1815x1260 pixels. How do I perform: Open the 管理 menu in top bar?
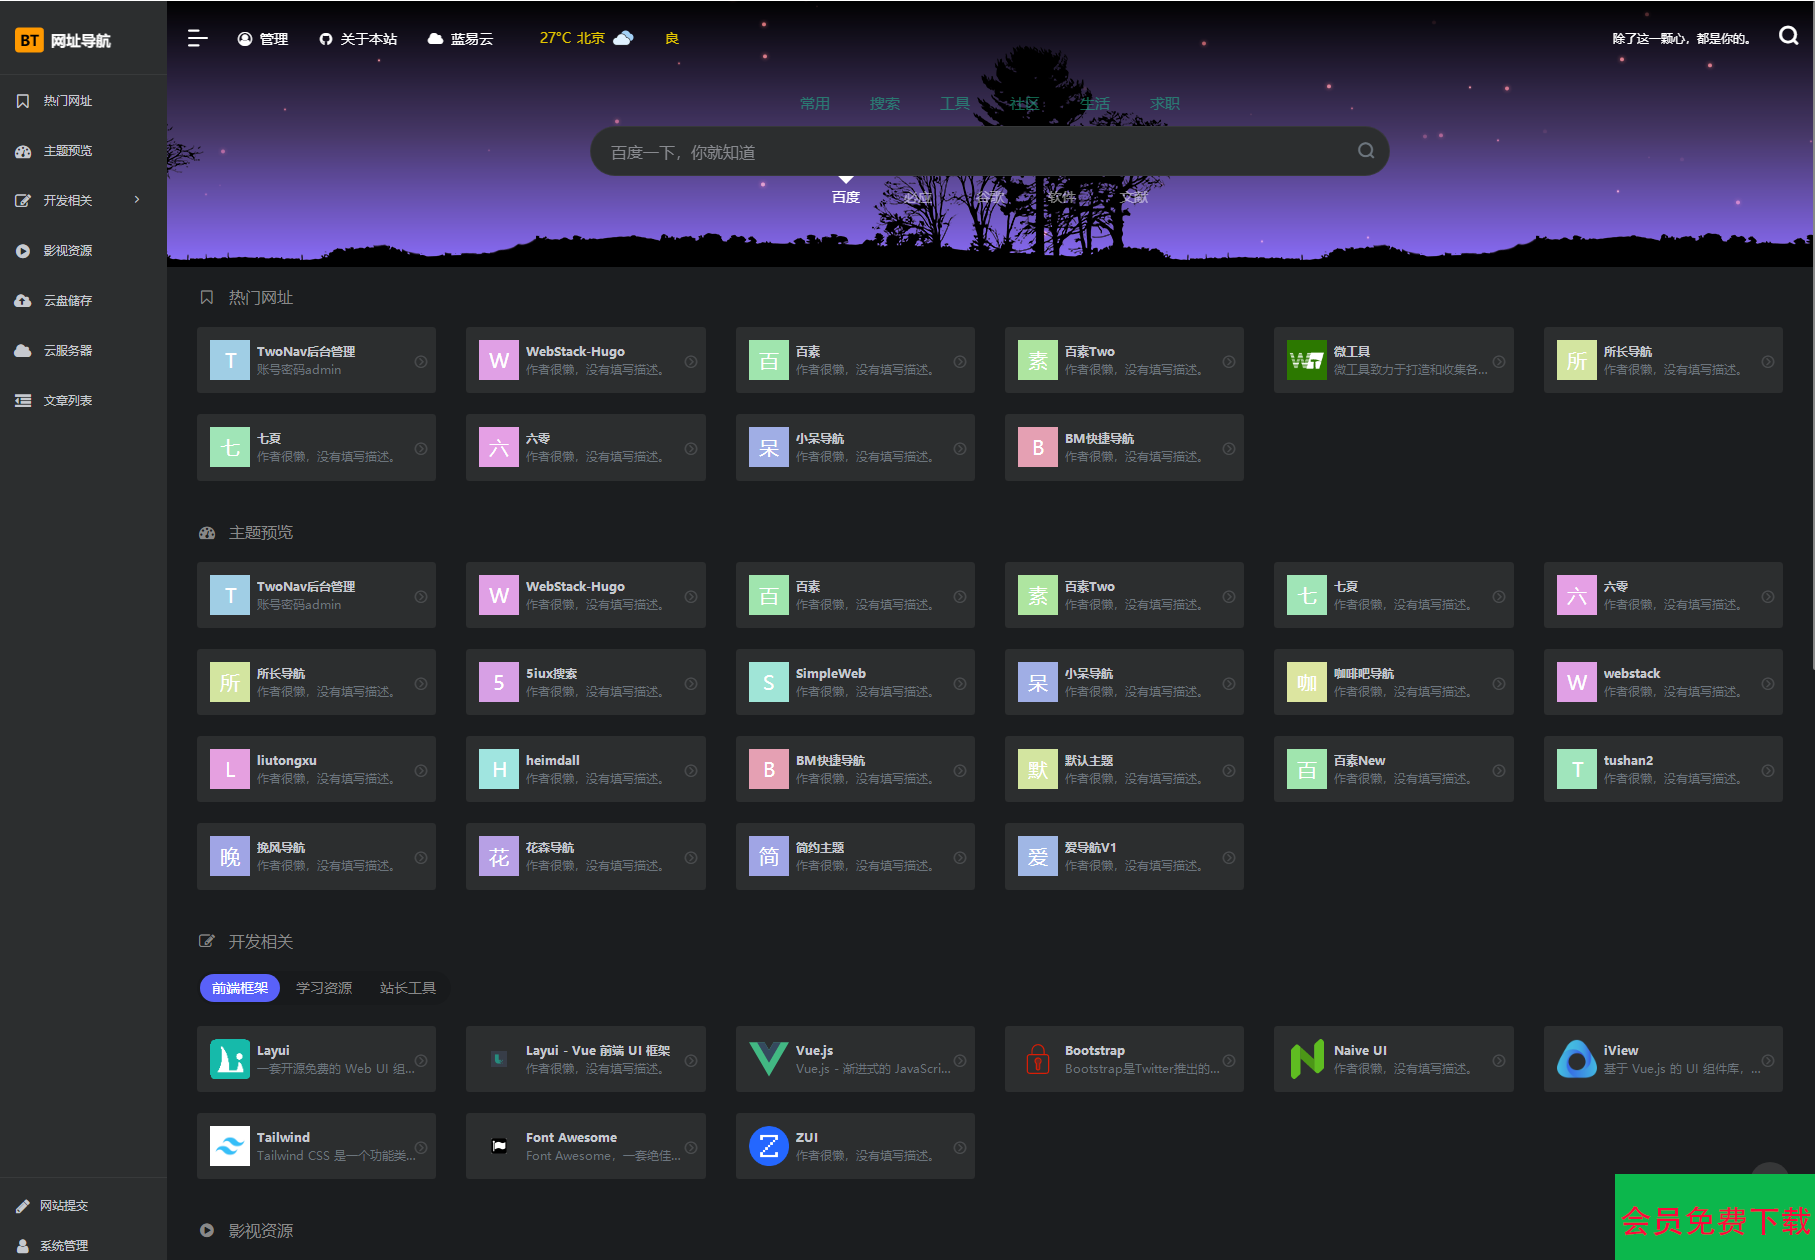click(262, 39)
